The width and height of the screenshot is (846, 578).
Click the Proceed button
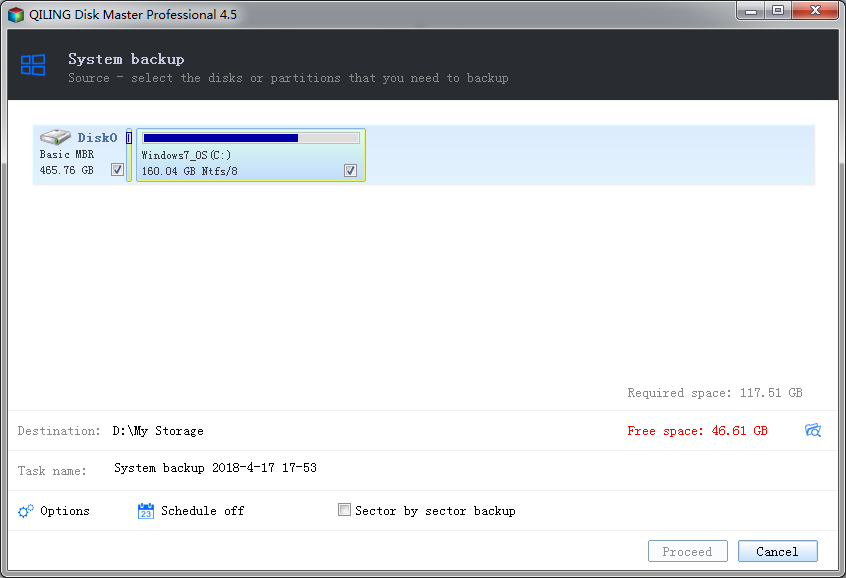(687, 551)
